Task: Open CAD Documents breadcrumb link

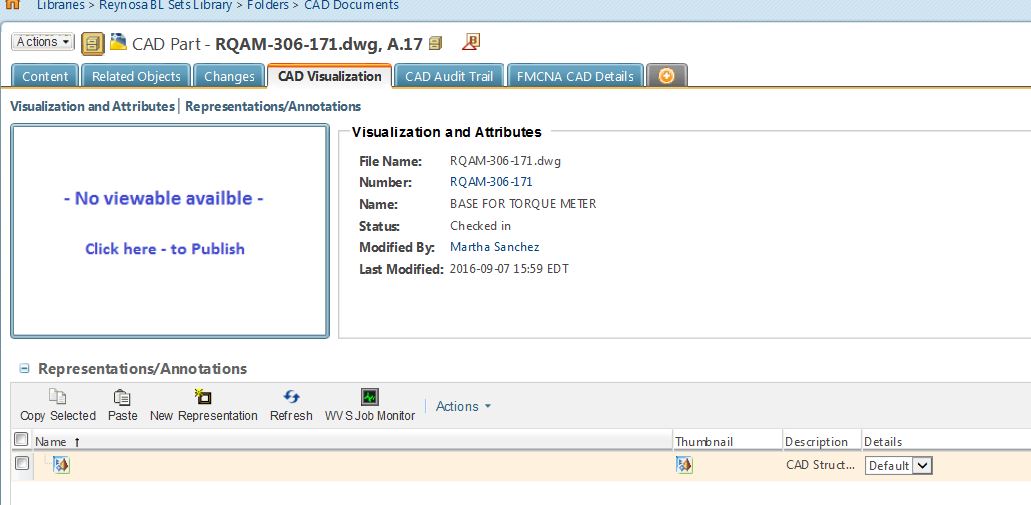Action: coord(351,5)
